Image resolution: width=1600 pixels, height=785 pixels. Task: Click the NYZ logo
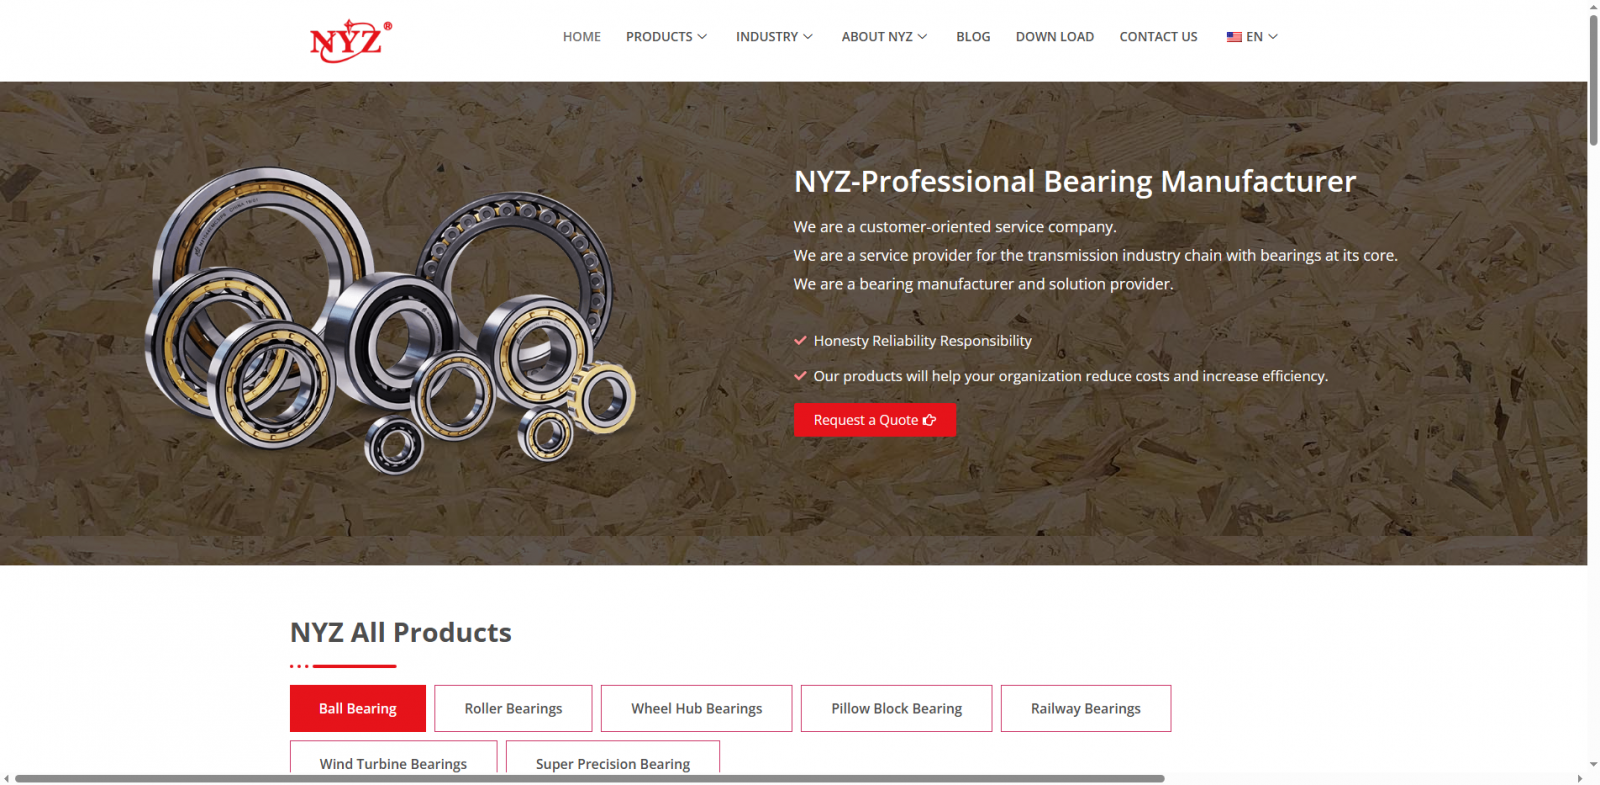pos(350,41)
